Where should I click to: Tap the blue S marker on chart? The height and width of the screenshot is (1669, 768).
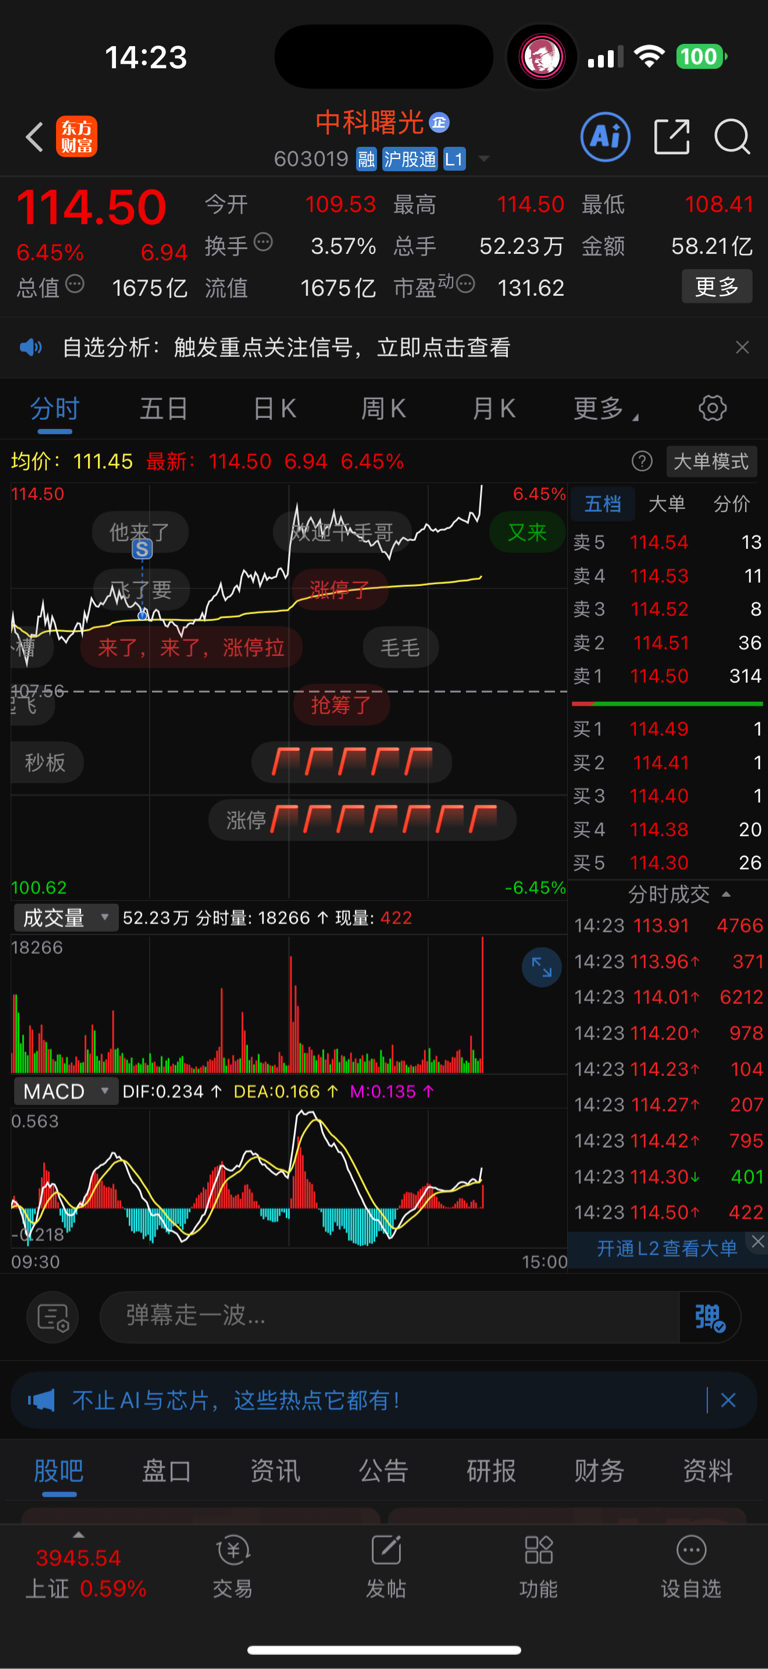pos(142,549)
